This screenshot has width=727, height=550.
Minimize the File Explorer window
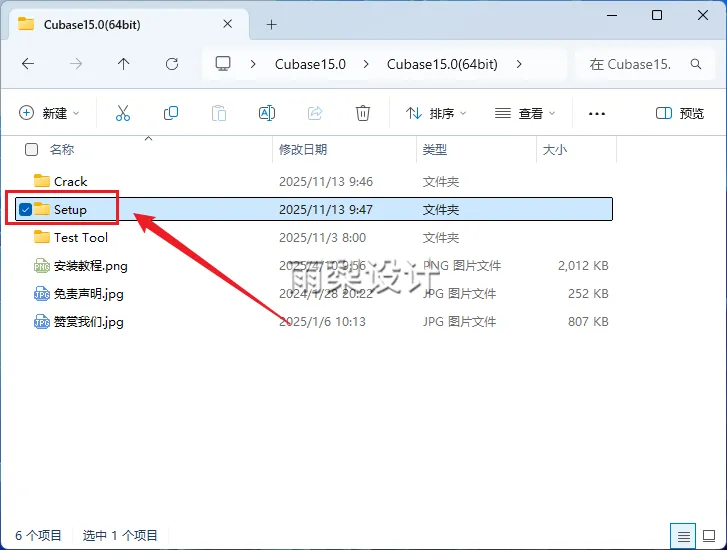612,15
